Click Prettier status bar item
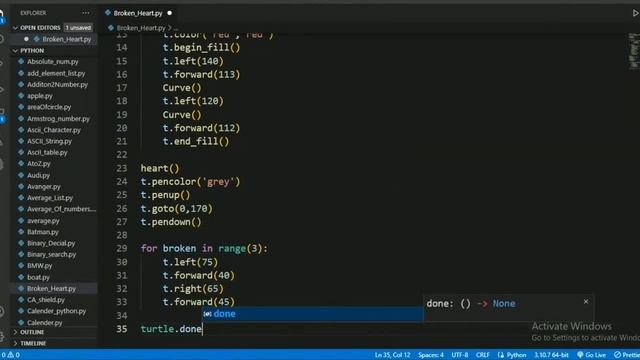Image resolution: width=640 pixels, height=360 pixels. point(627,355)
